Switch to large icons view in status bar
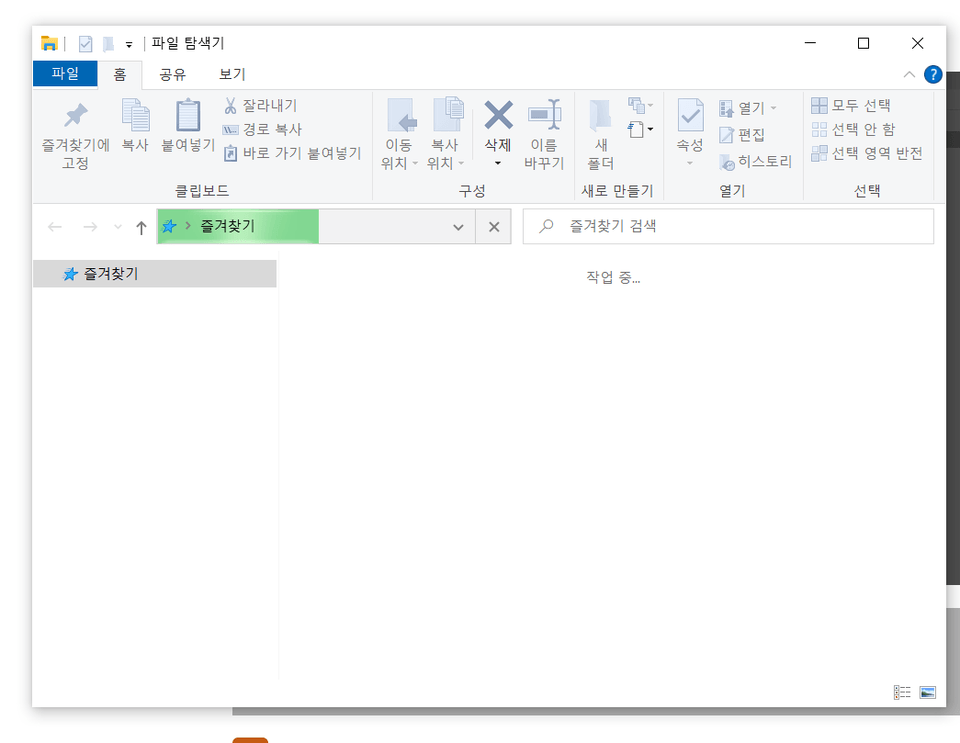 [928, 692]
